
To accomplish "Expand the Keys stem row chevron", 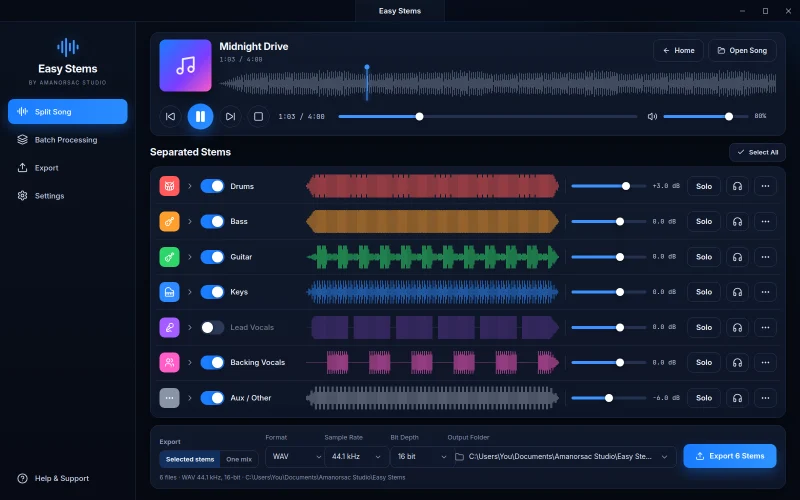I will pos(190,292).
